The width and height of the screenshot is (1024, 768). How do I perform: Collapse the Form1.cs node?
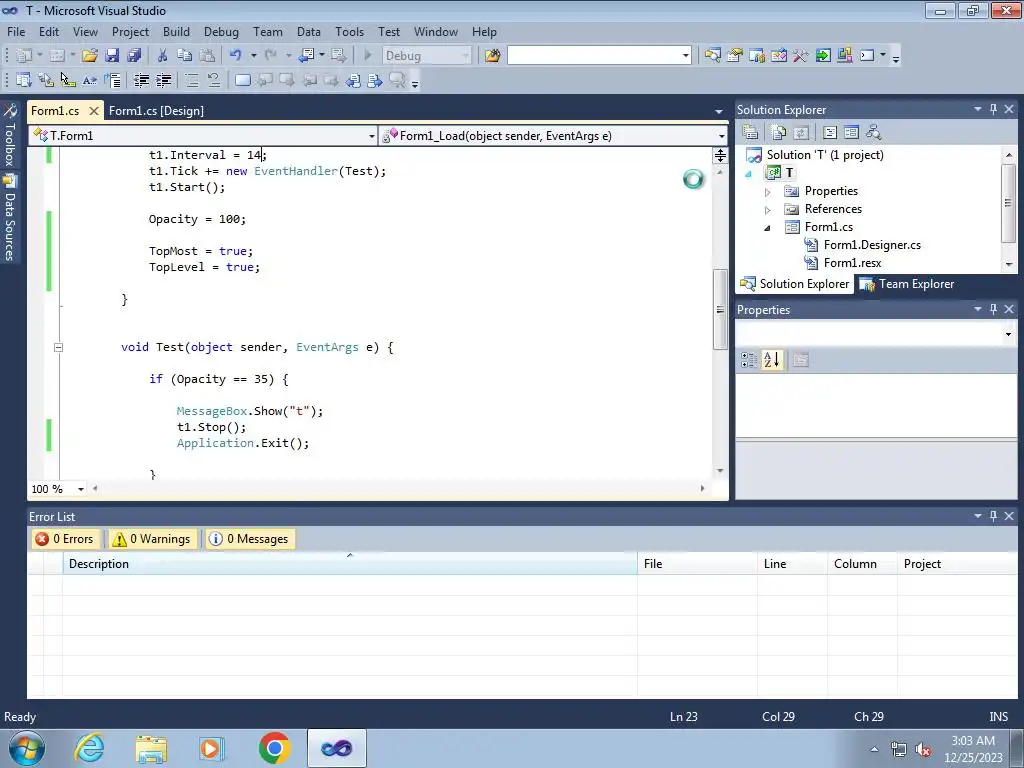coord(768,228)
